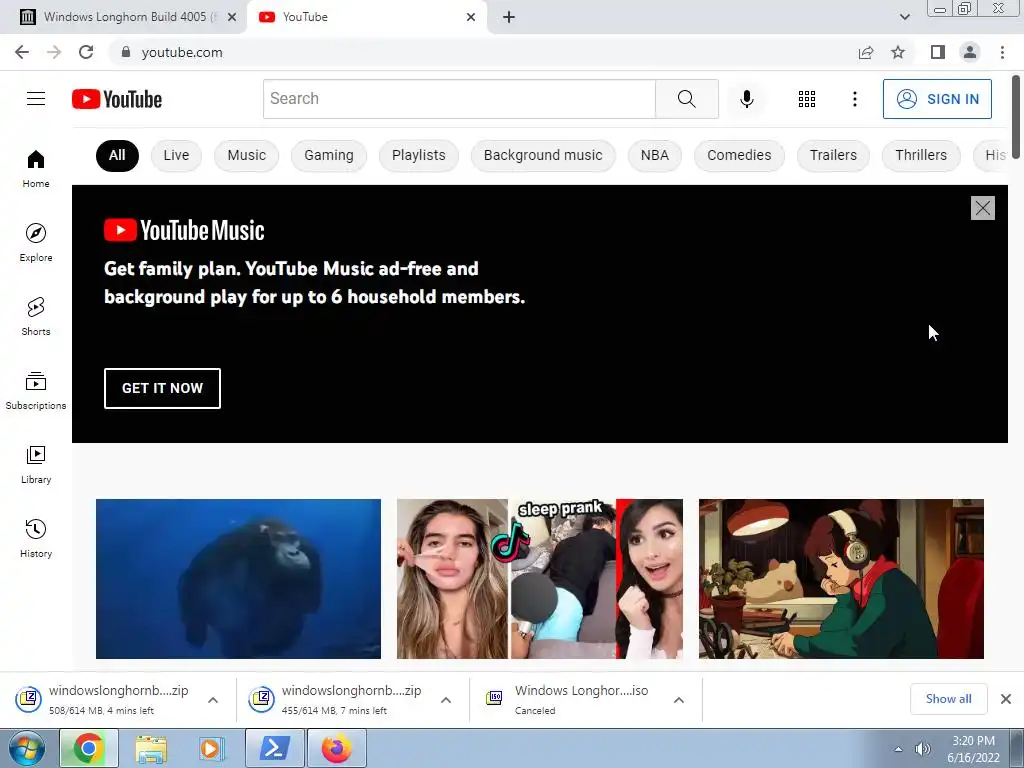Select the Thrillers filter chip
The height and width of the screenshot is (768, 1024).
pyautogui.click(x=921, y=155)
